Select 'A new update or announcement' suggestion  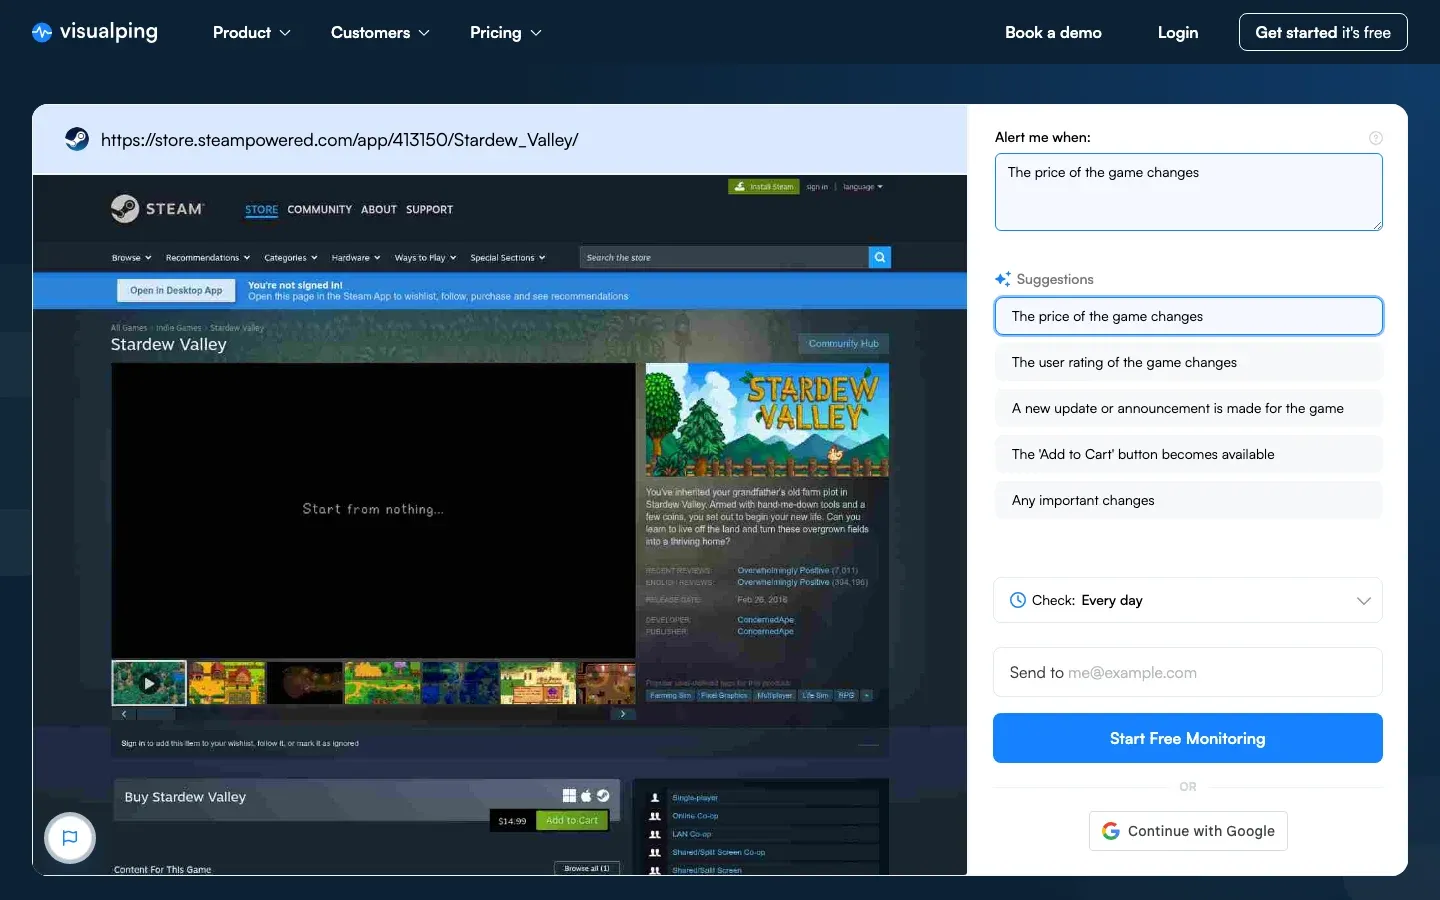(1189, 408)
